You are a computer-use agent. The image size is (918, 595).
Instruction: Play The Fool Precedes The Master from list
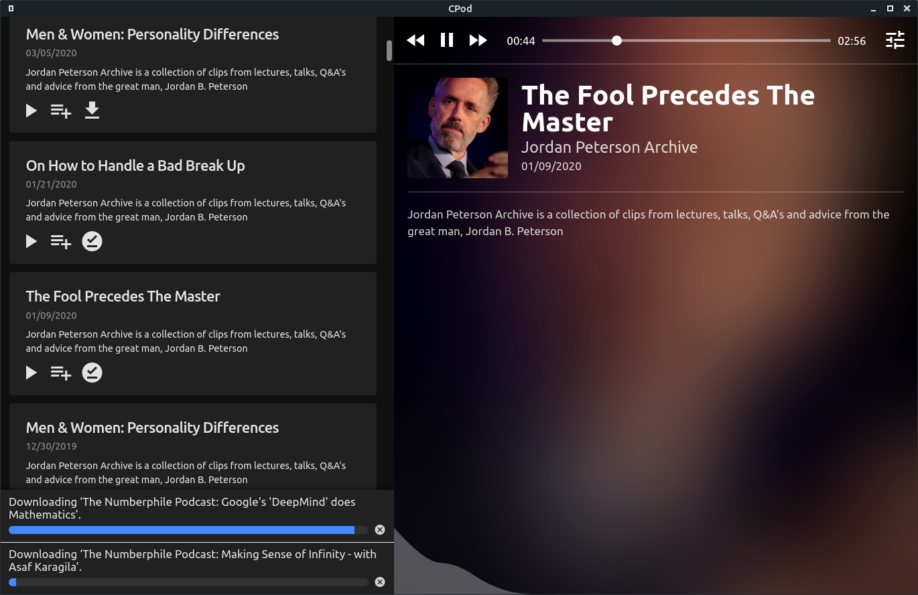click(x=31, y=372)
